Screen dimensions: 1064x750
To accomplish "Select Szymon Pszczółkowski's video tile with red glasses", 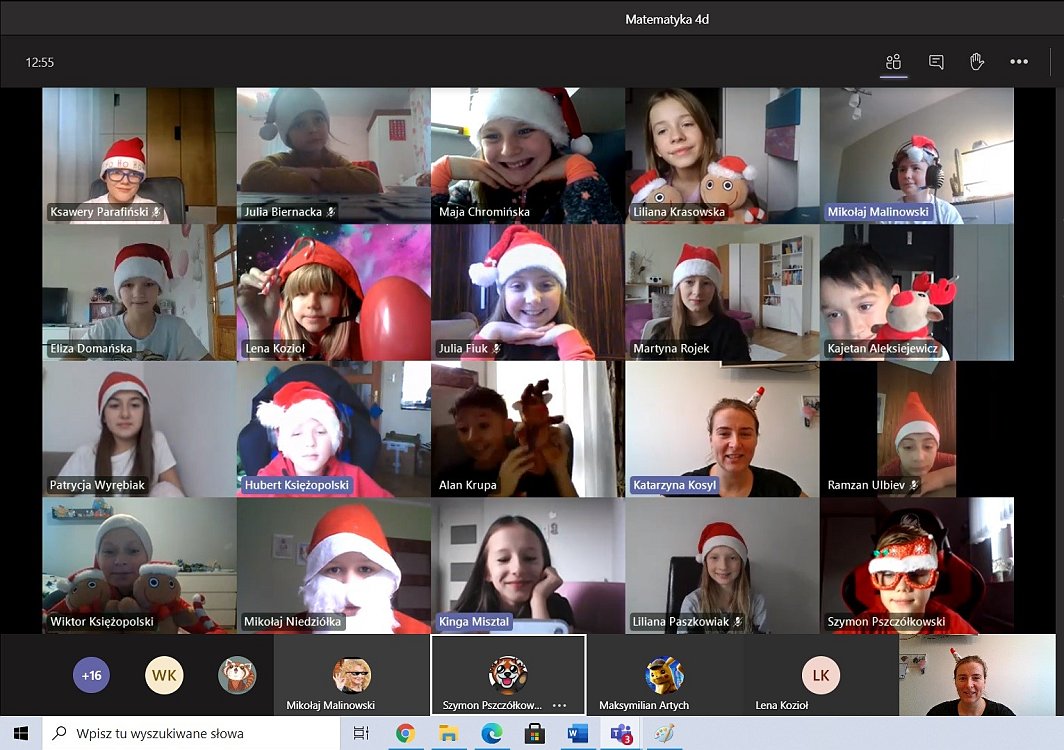I will 917,565.
